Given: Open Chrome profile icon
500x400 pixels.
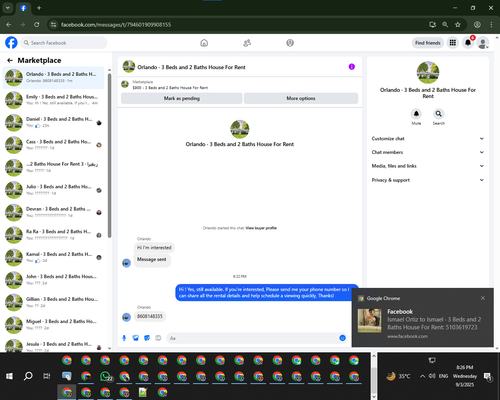Looking at the screenshot, I should pyautogui.click(x=477, y=24).
